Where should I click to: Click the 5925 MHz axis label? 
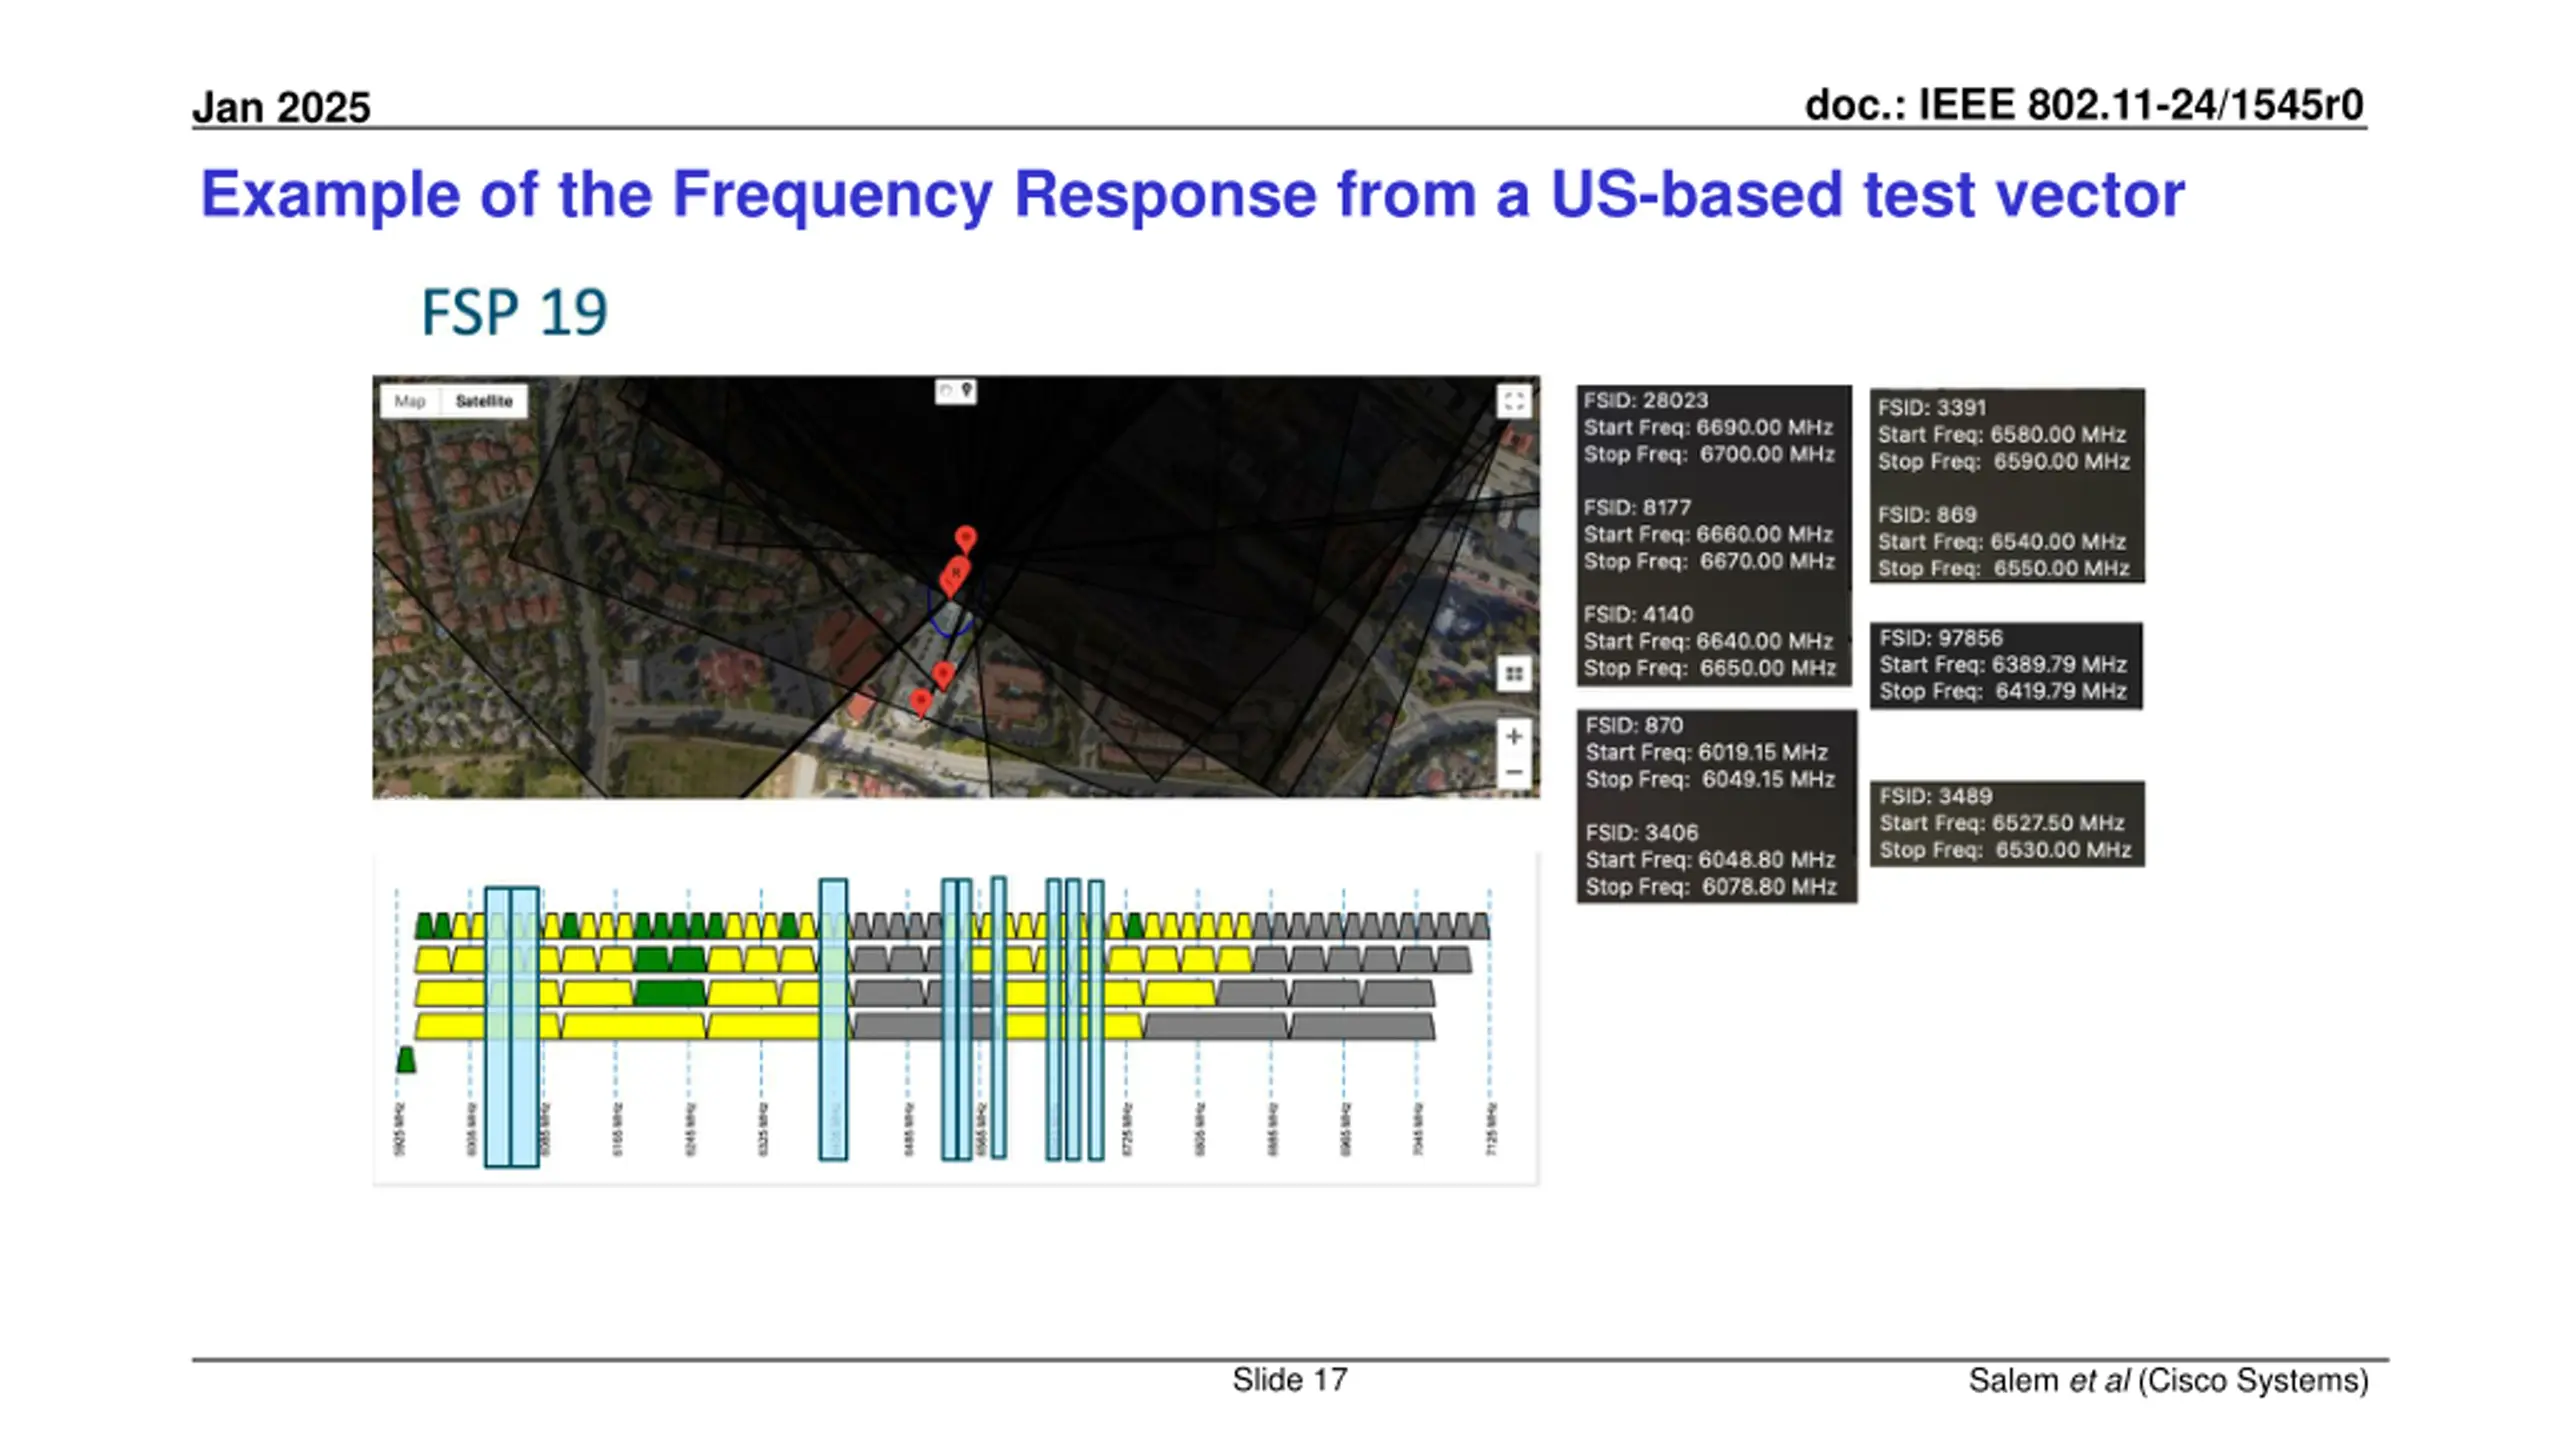399,1130
